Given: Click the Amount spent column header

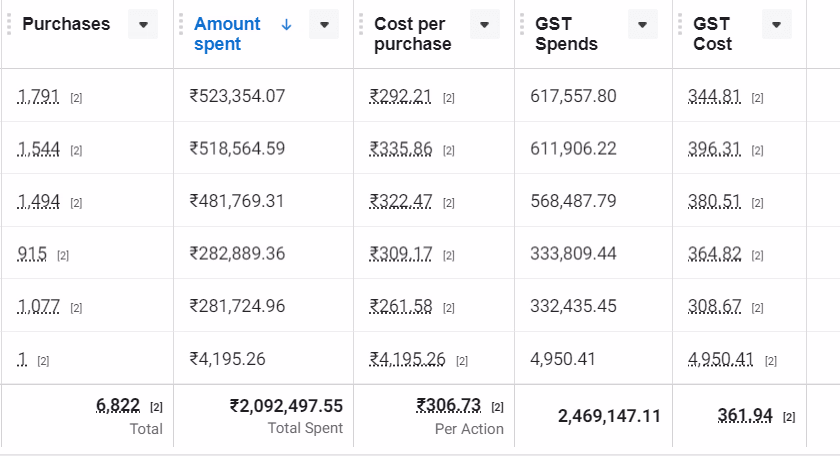Looking at the screenshot, I should click(x=227, y=33).
